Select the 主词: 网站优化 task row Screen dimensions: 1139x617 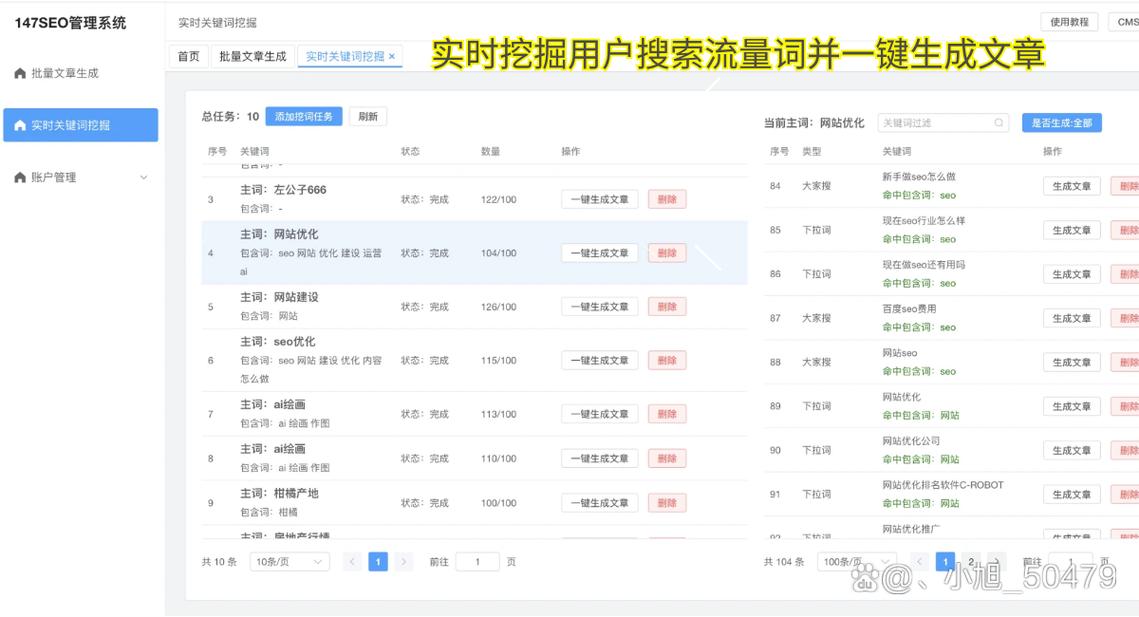coord(474,252)
